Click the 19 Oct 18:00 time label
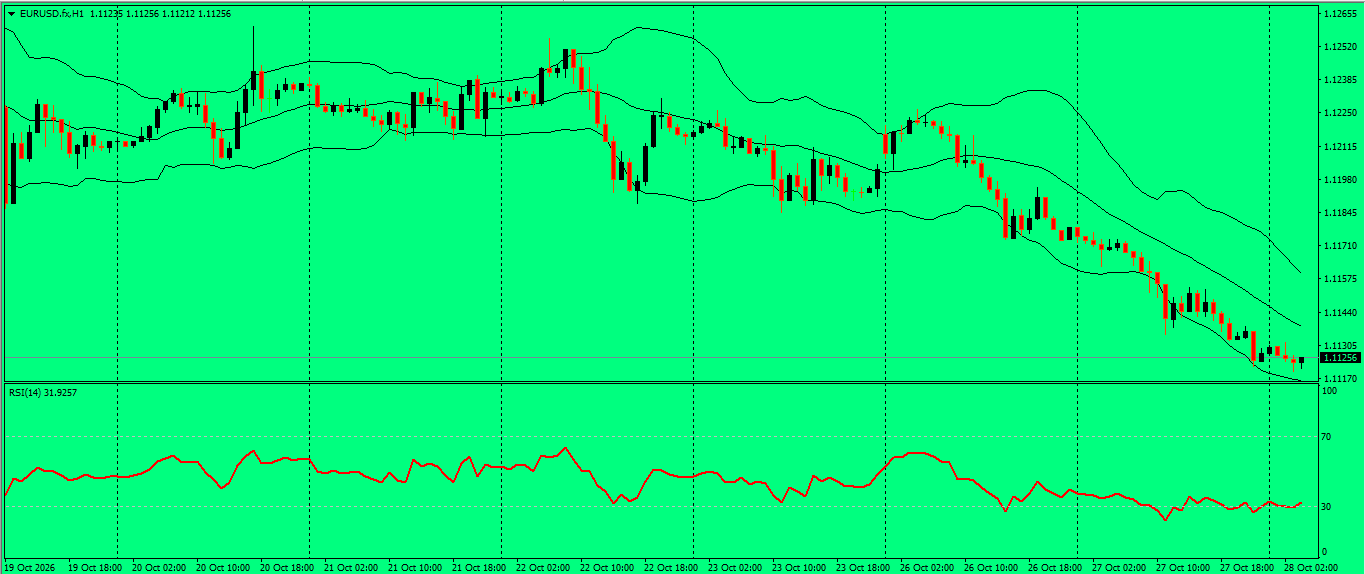 (95, 567)
